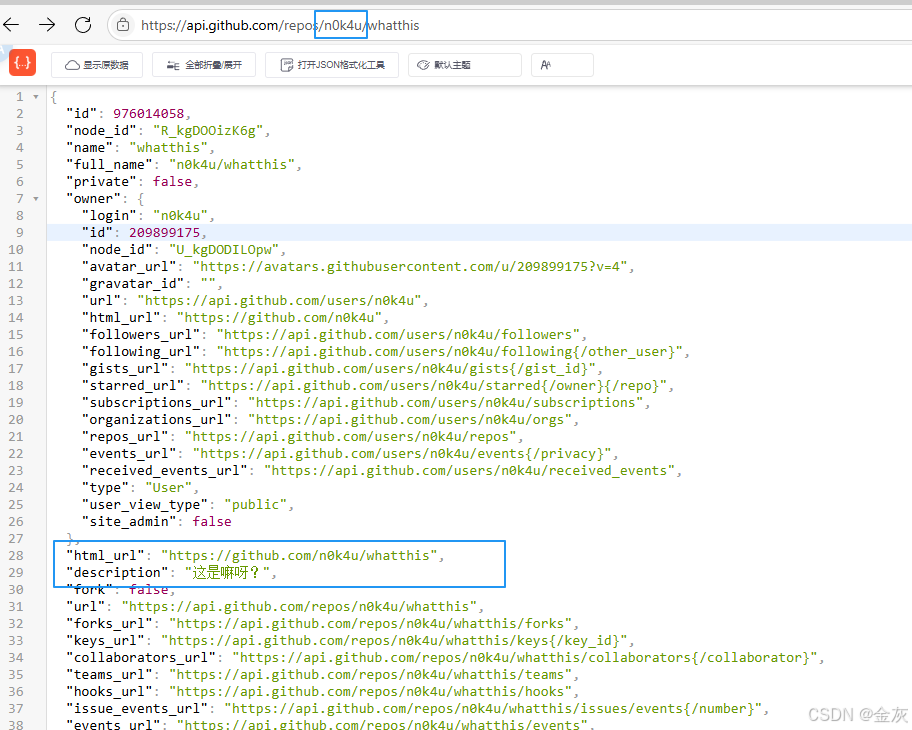This screenshot has width=912, height=730.
Task: Open the hooks_url link
Action: 370,692
